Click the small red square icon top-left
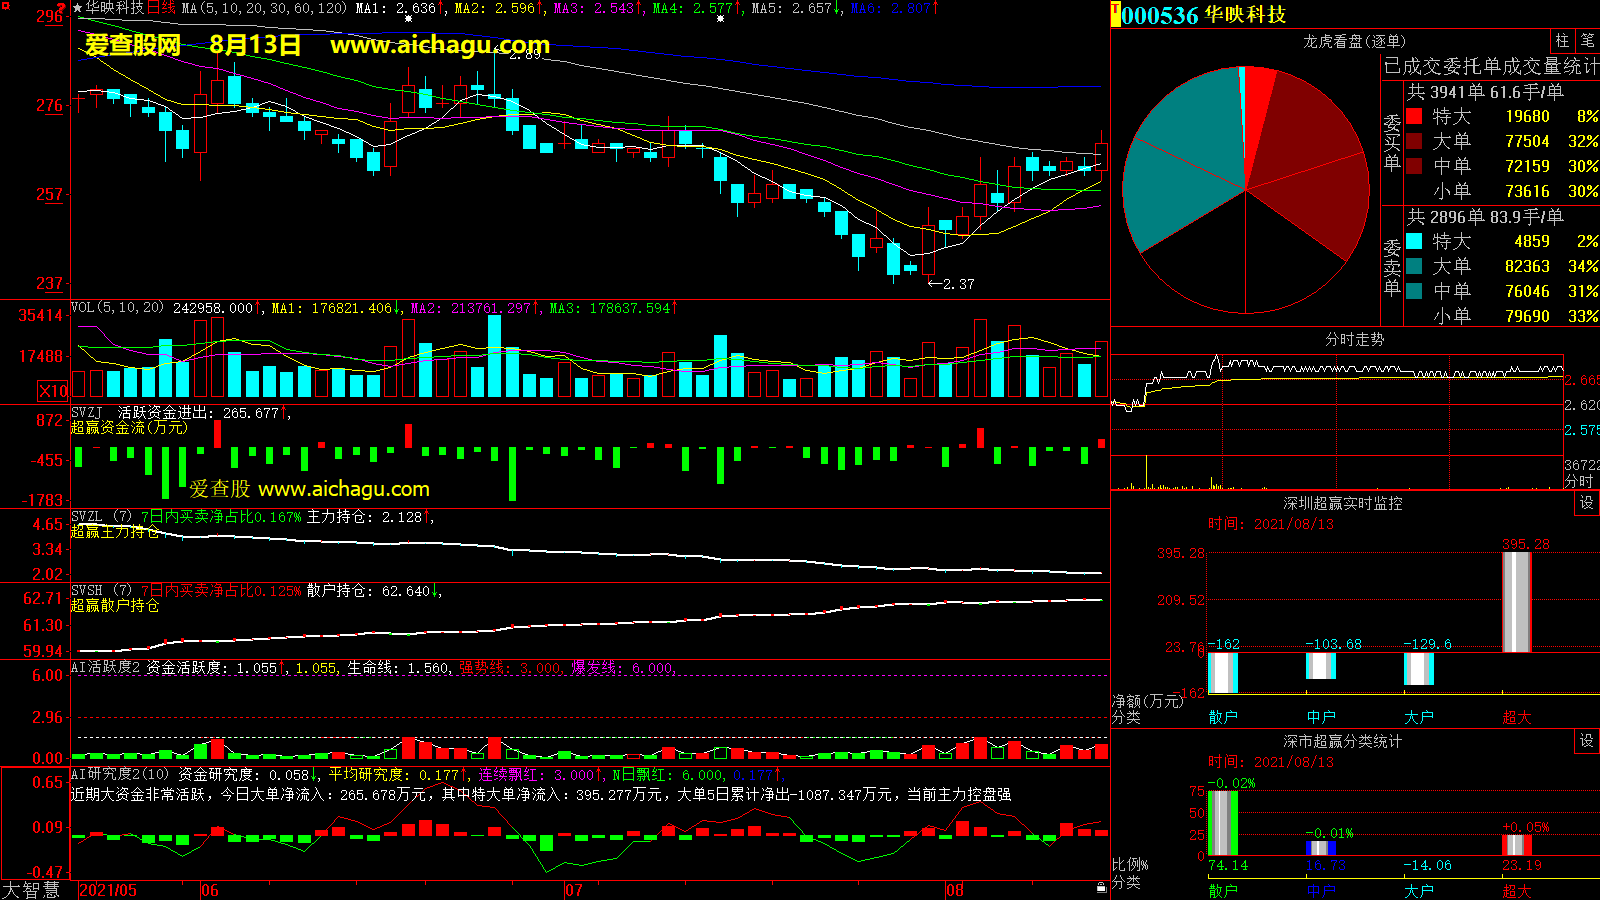The width and height of the screenshot is (1600, 900). click(6, 6)
